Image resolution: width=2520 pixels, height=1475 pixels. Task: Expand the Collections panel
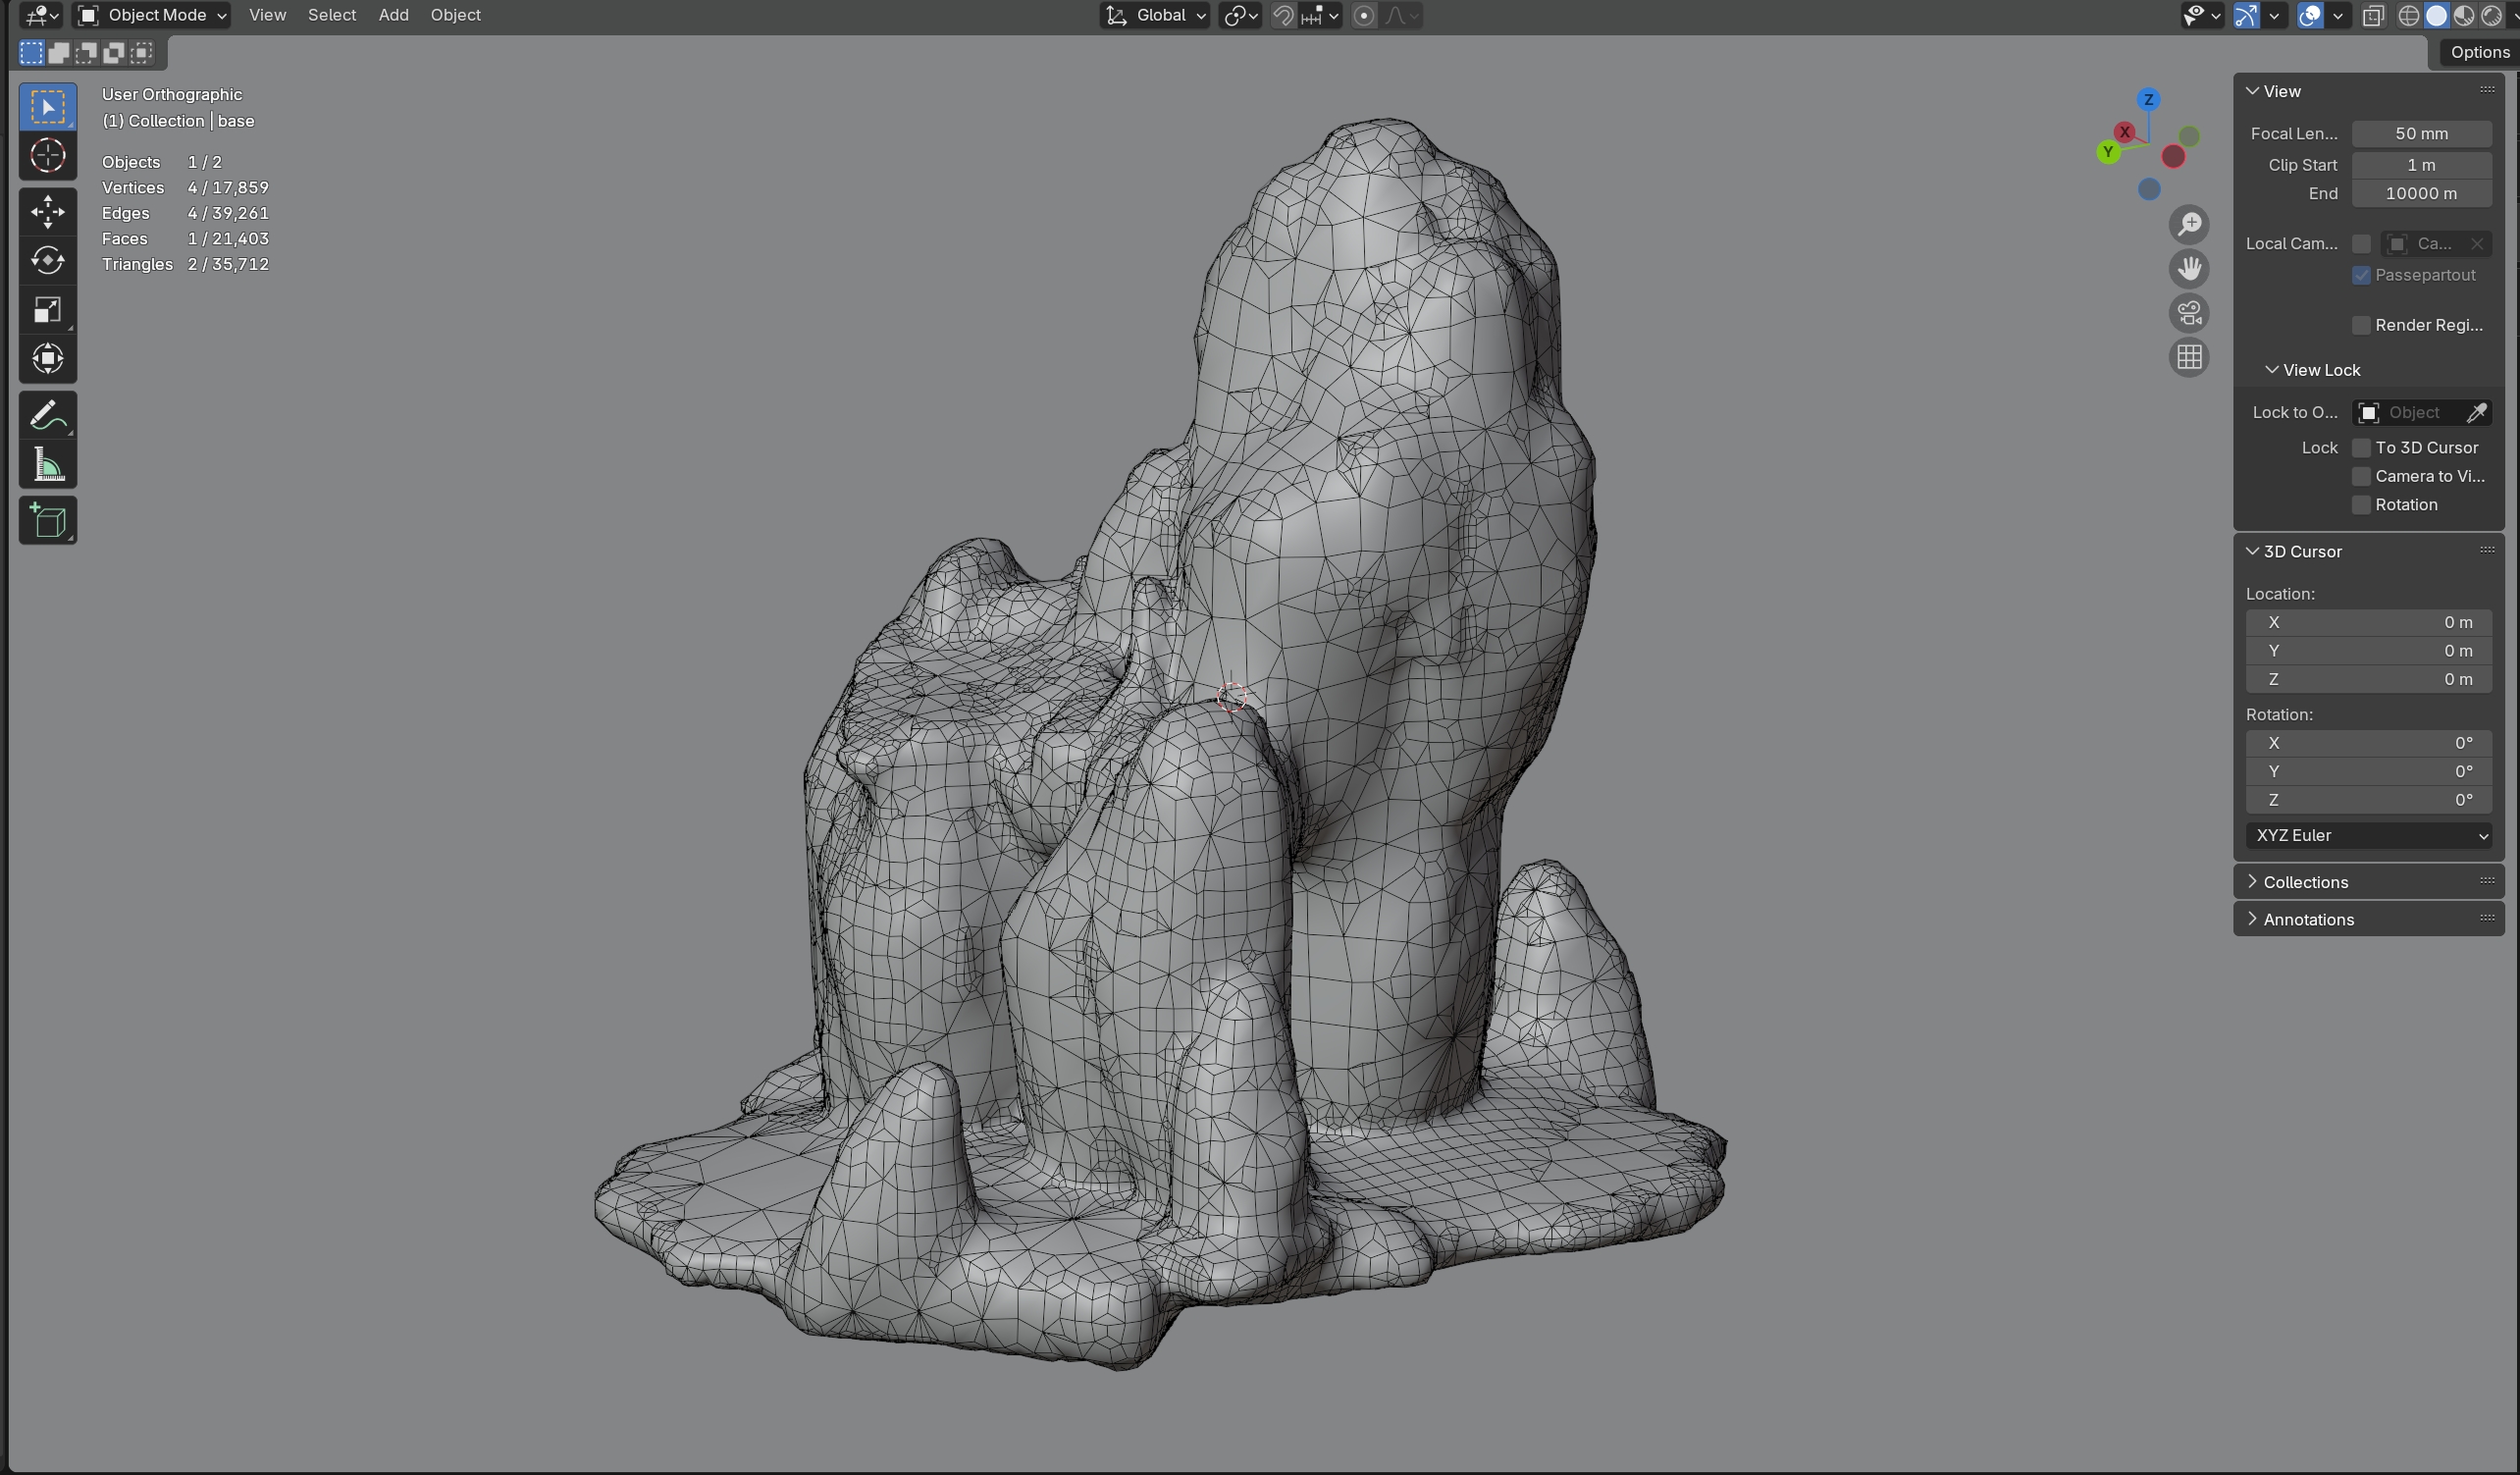[x=2305, y=882]
